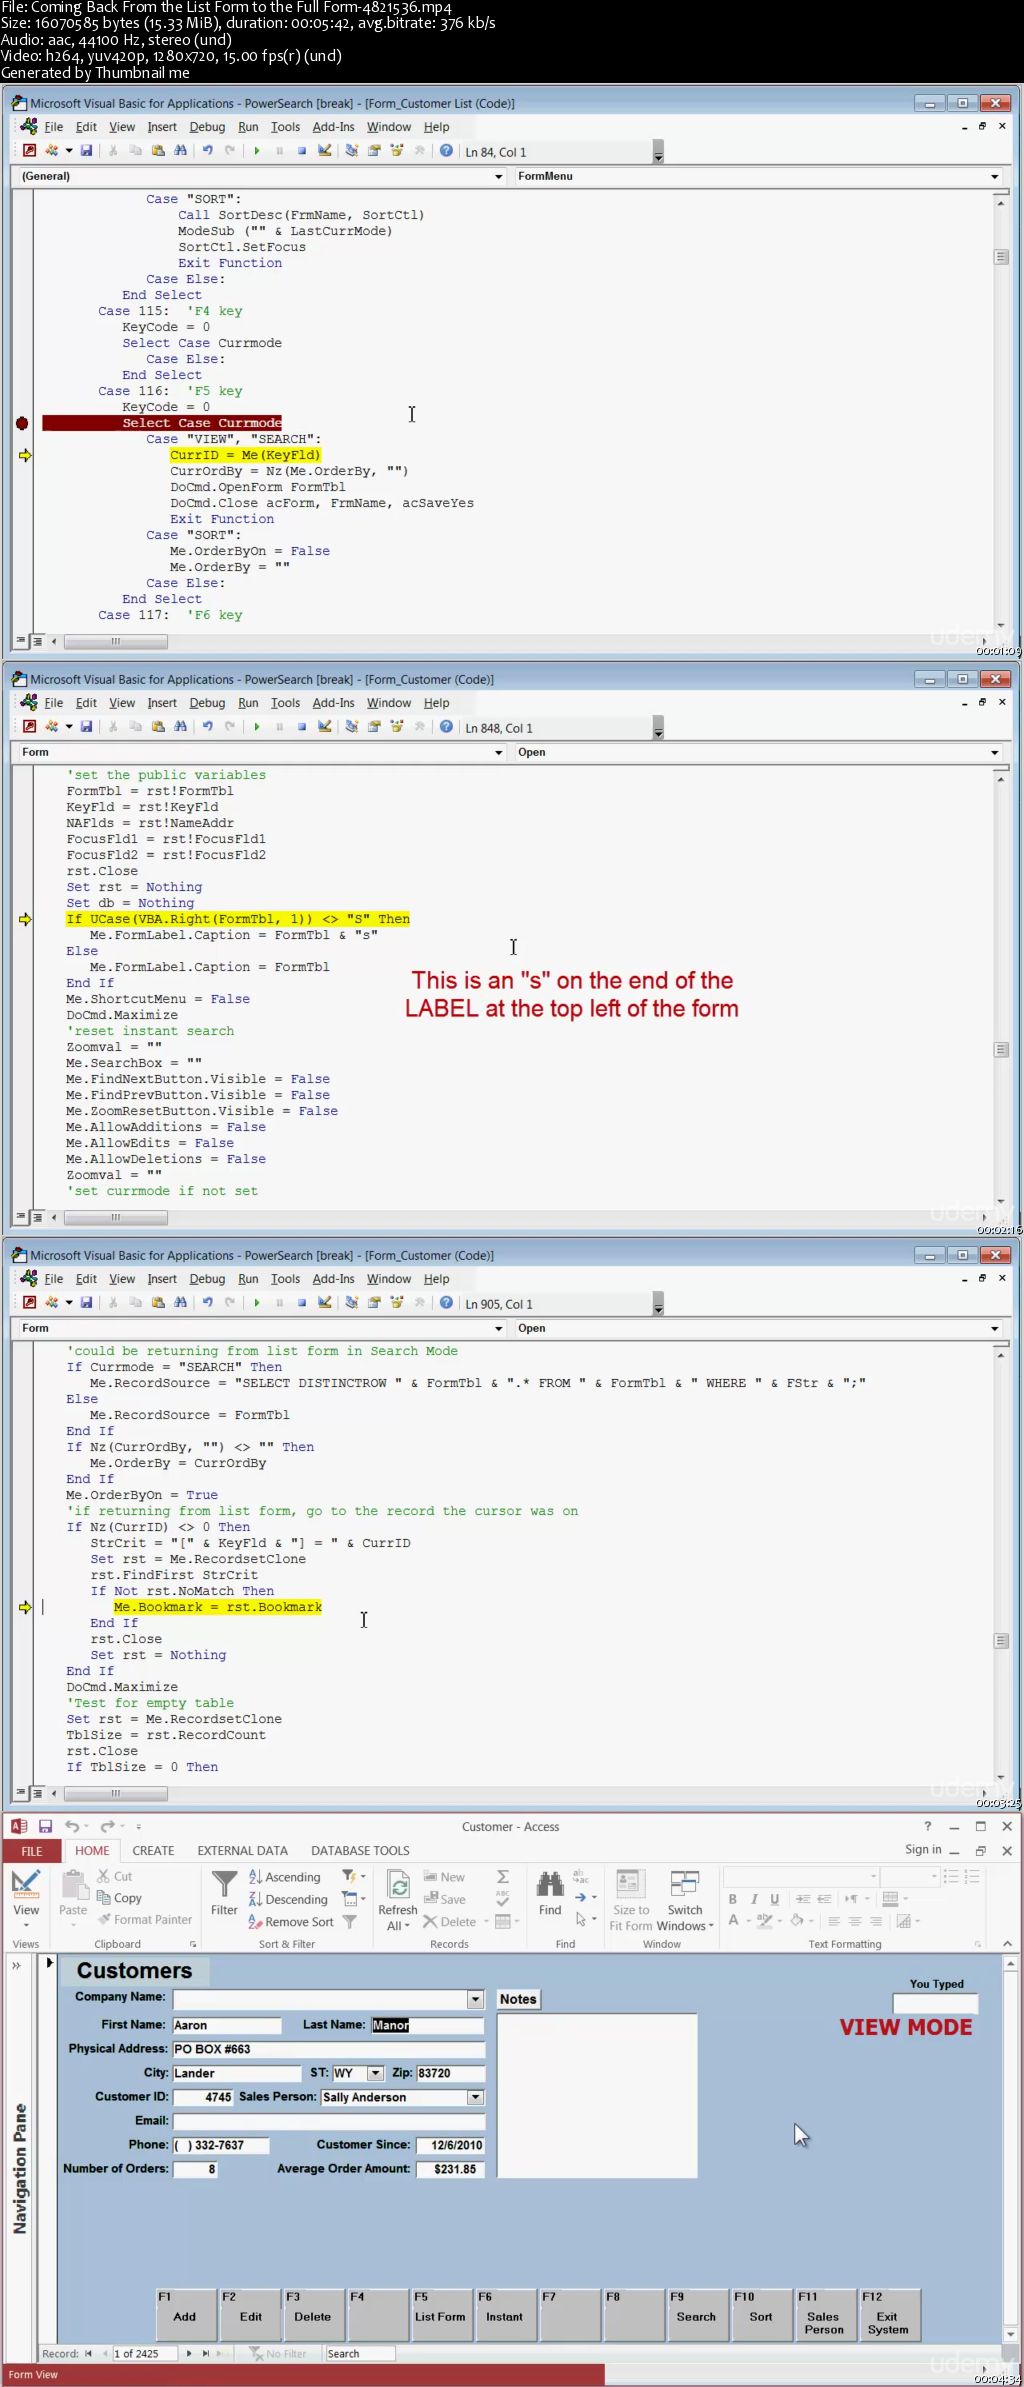Open Object Browser icon in Customer List VBA toolbar

coord(397,151)
